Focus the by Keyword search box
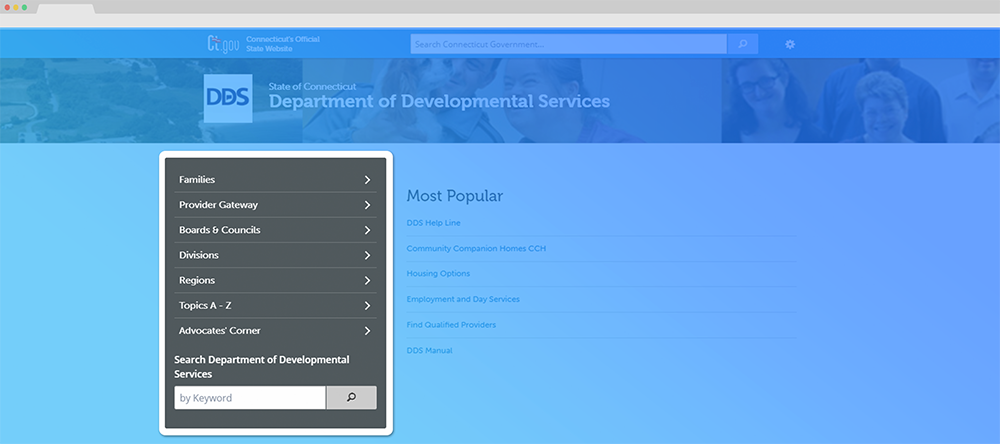This screenshot has width=1000, height=444. pyautogui.click(x=249, y=398)
